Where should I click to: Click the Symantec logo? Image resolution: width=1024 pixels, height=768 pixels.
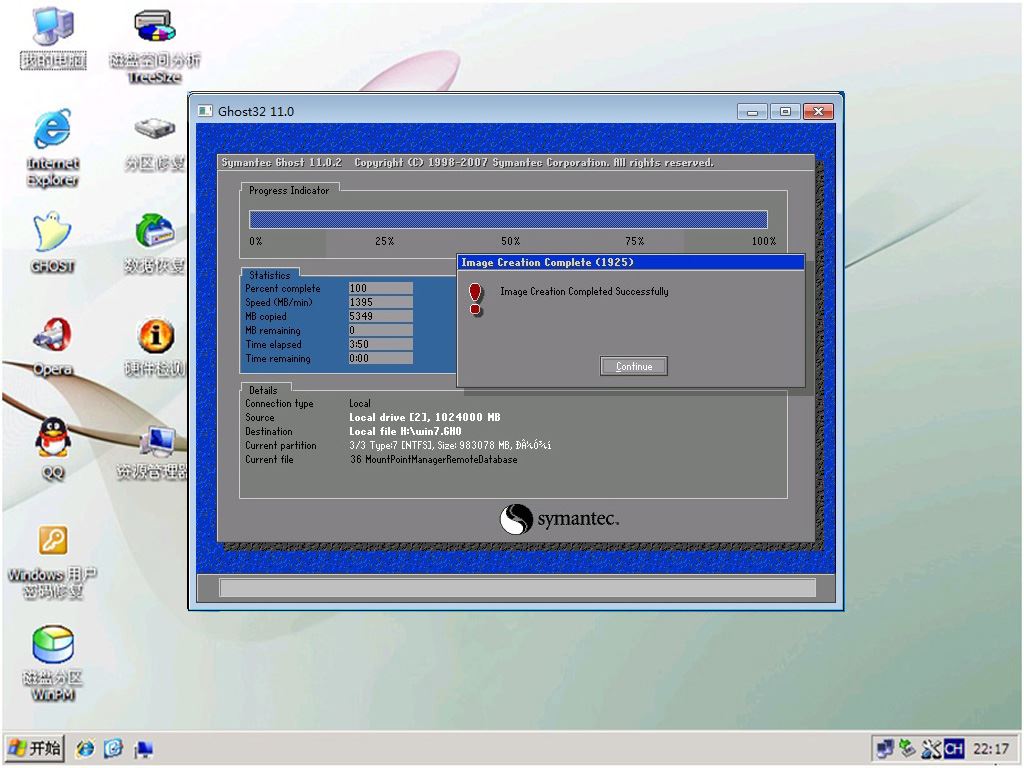coord(559,519)
